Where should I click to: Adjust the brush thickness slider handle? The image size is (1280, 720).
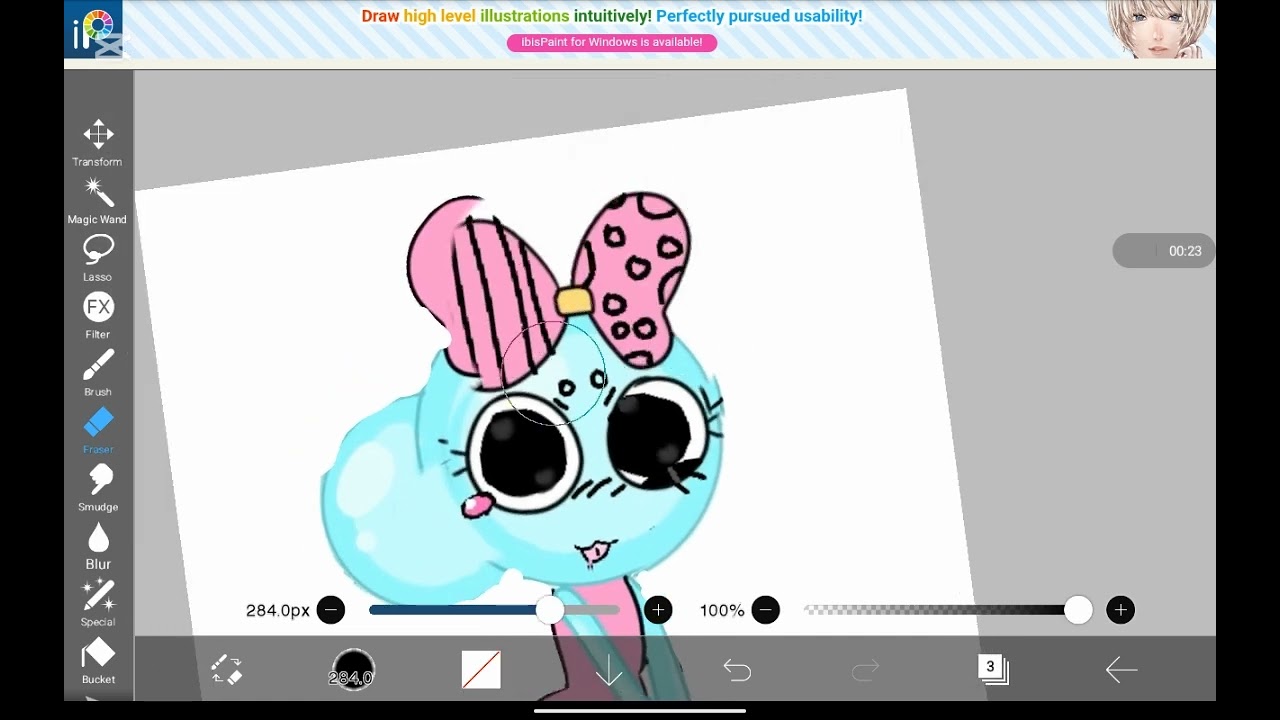tap(549, 610)
